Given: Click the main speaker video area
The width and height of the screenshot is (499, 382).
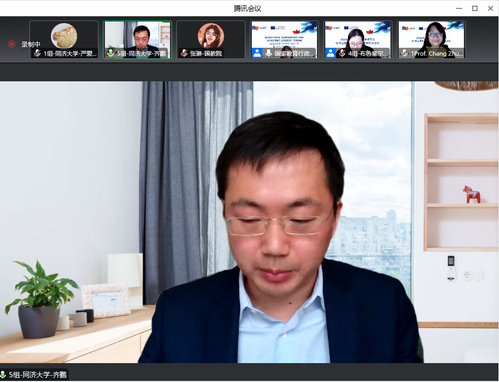Looking at the screenshot, I should [249, 222].
